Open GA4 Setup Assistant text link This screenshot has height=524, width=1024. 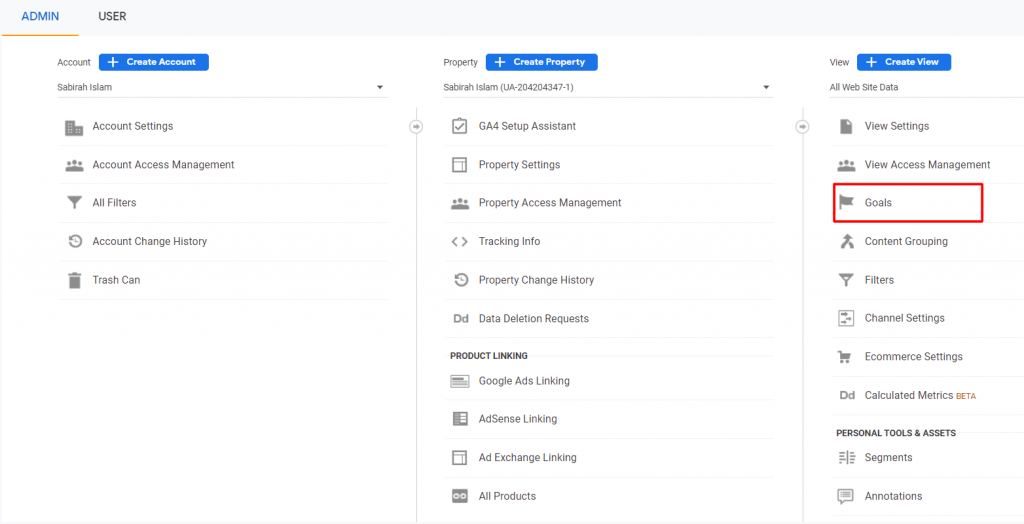pyautogui.click(x=527, y=126)
